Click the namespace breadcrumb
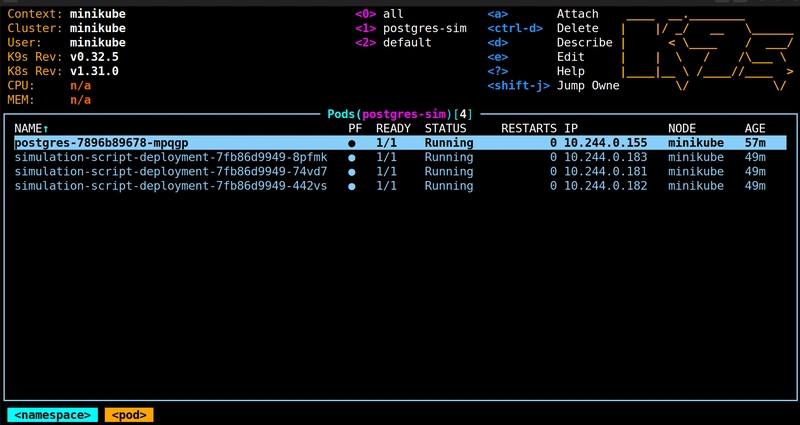Image resolution: width=800 pixels, height=425 pixels. 53,415
